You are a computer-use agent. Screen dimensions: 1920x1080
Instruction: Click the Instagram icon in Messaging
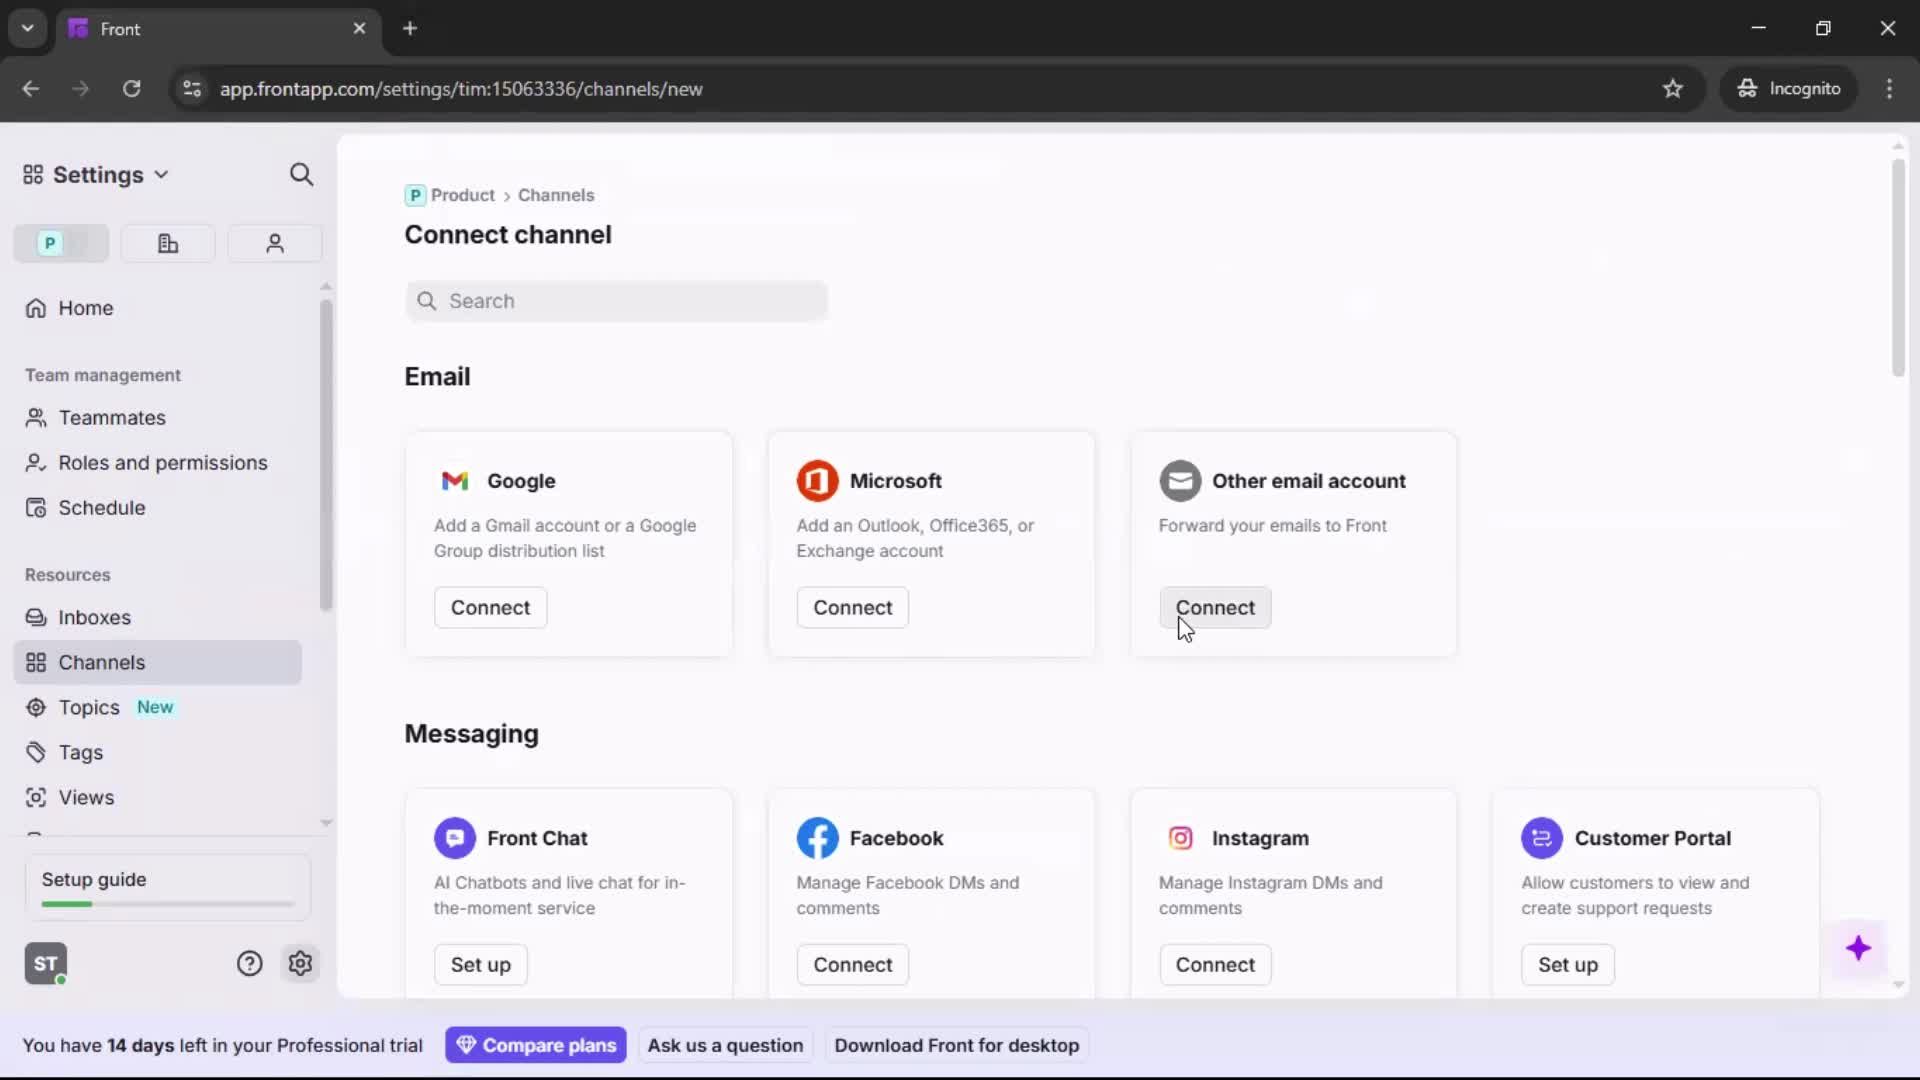coord(1181,838)
